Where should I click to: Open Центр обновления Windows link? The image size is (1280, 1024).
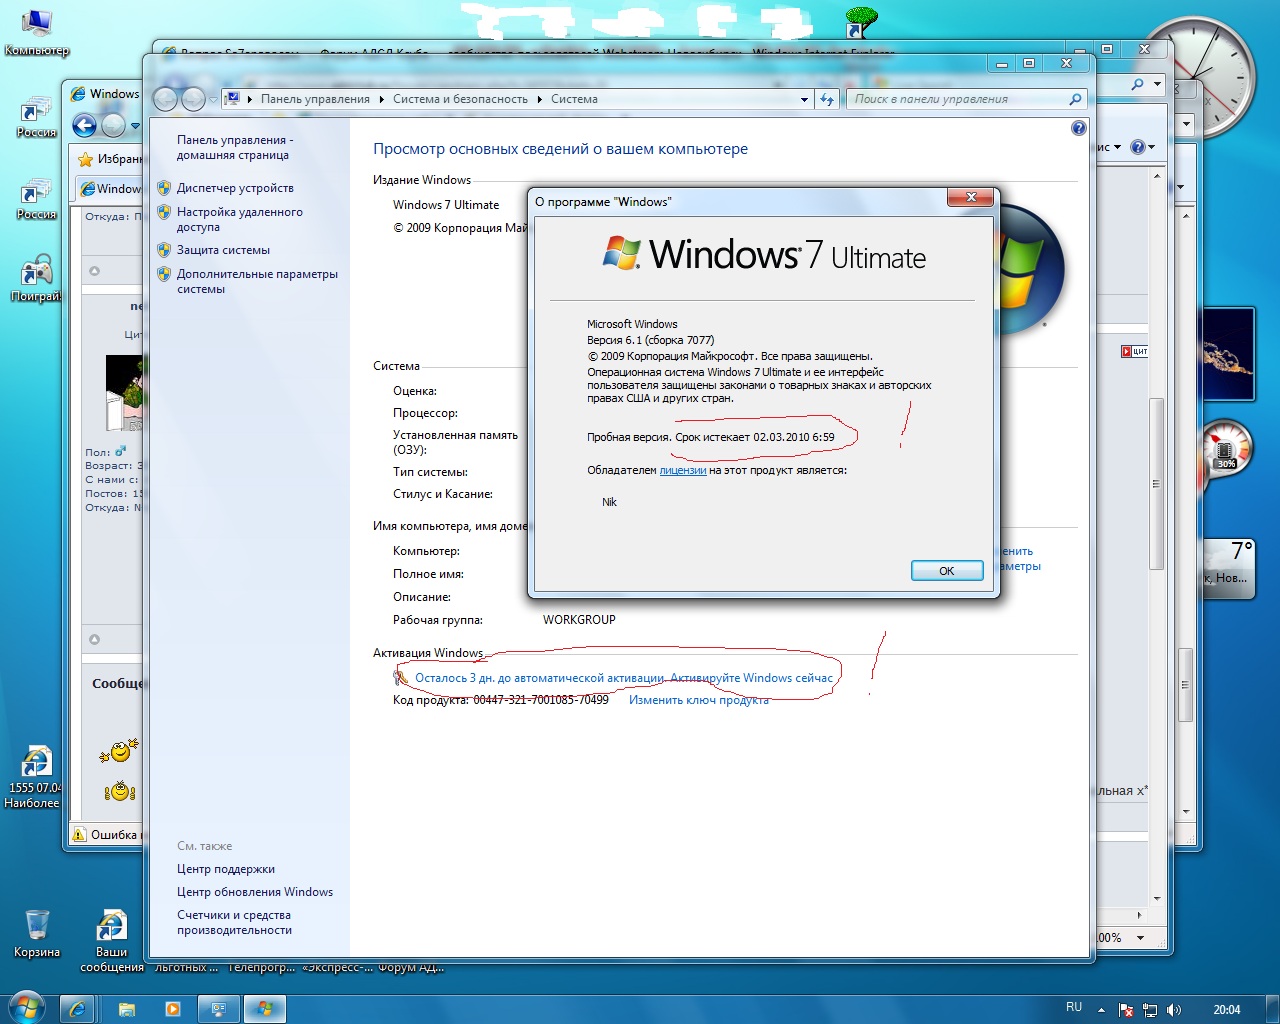(x=255, y=892)
